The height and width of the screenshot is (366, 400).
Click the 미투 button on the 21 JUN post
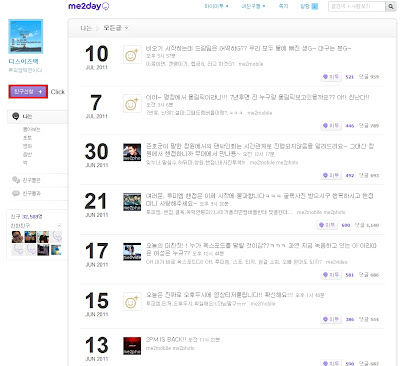pyautogui.click(x=327, y=225)
